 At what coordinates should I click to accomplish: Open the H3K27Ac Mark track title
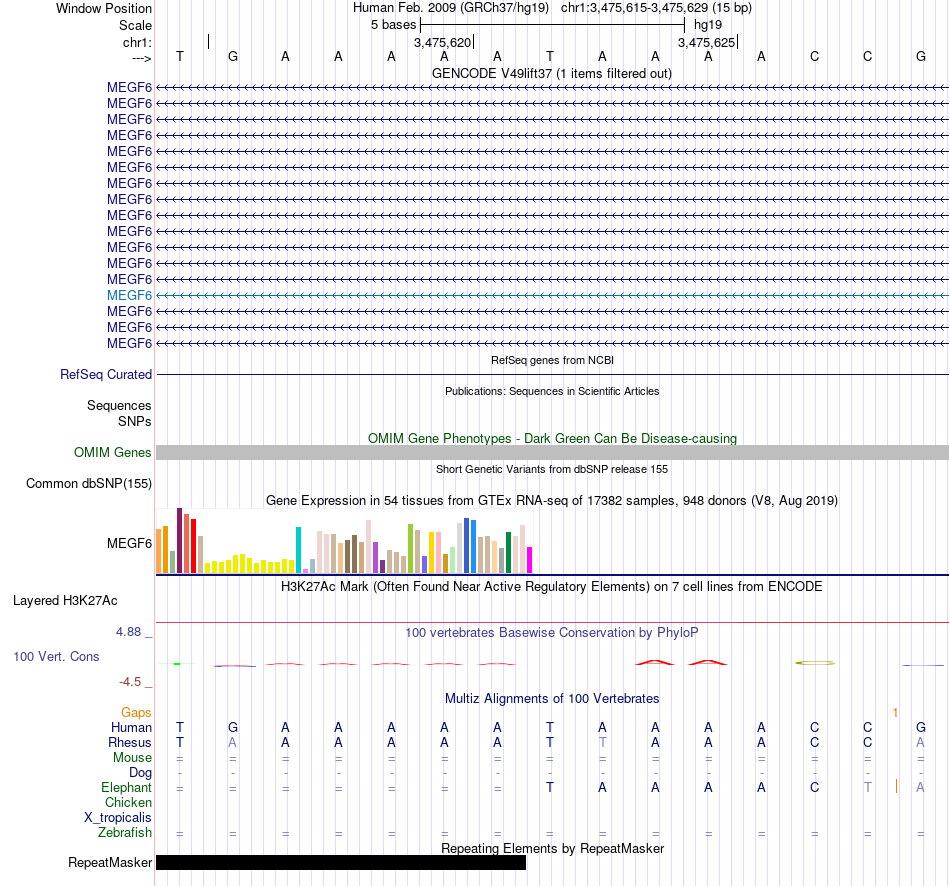552,587
